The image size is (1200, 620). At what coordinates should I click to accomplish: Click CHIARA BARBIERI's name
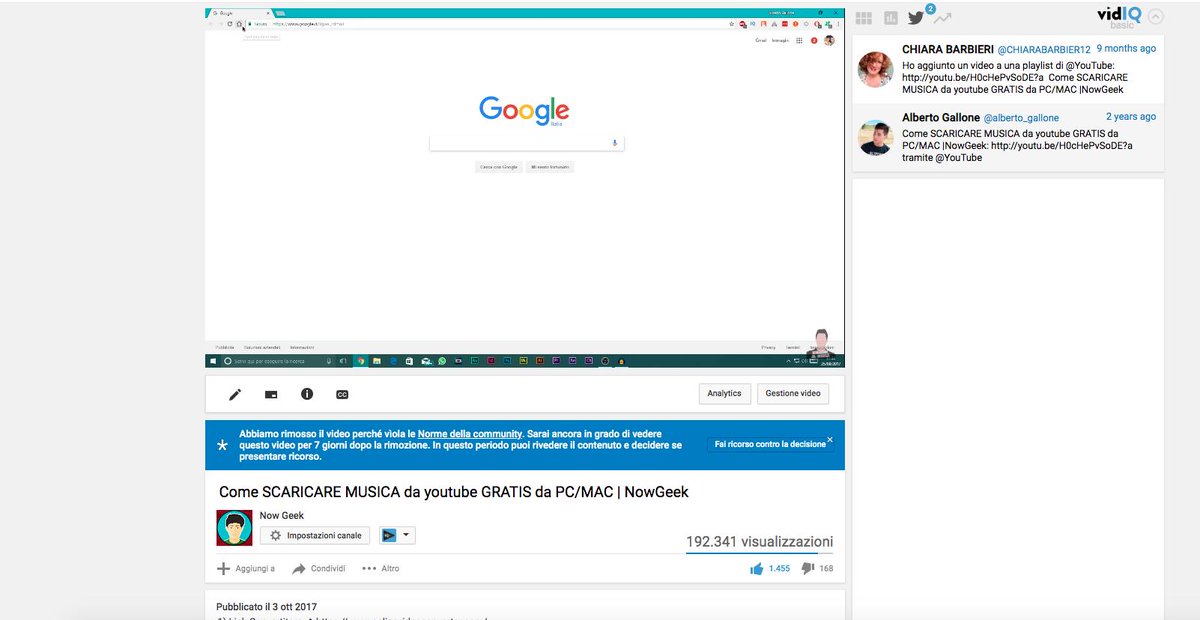(x=947, y=48)
